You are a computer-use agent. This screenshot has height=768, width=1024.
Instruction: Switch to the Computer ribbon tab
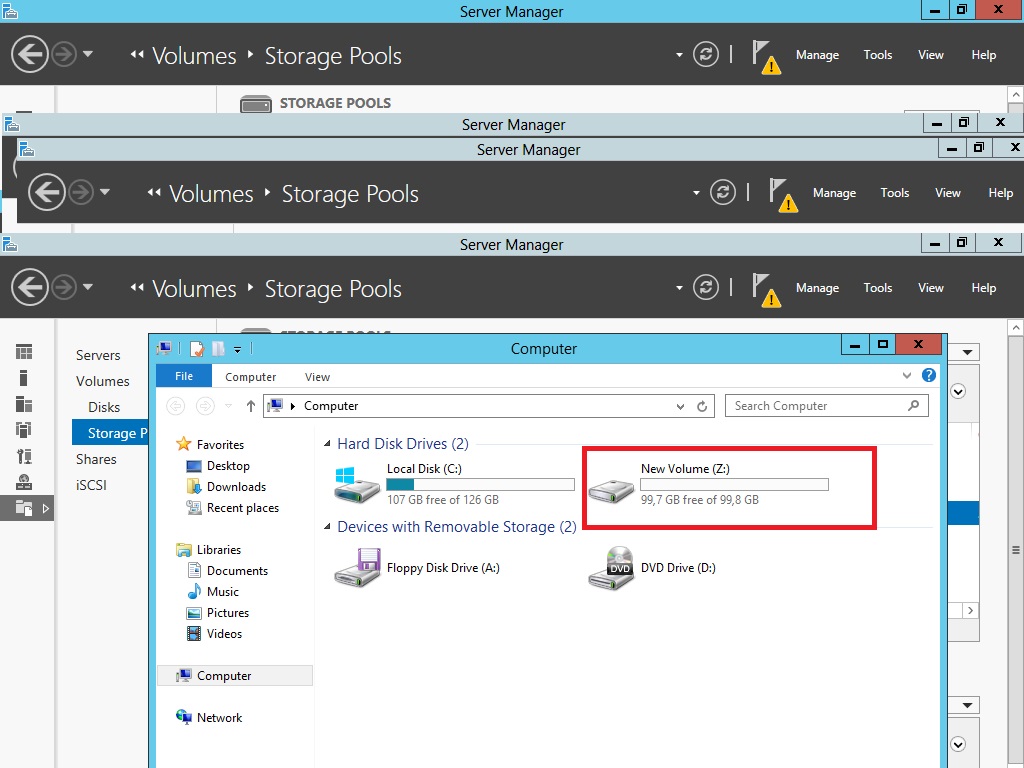click(250, 377)
